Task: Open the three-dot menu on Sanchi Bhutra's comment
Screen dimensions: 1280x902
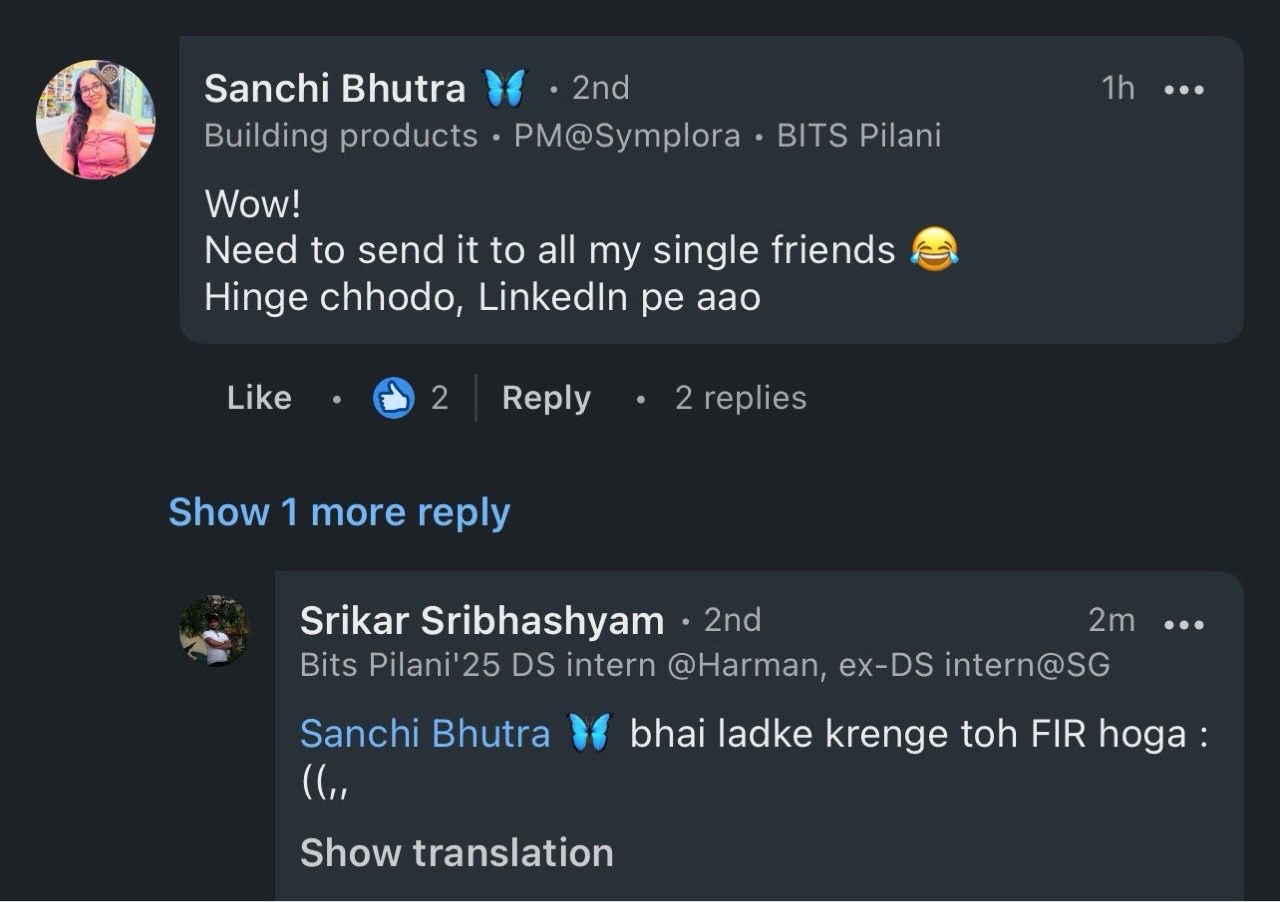Action: [1184, 89]
